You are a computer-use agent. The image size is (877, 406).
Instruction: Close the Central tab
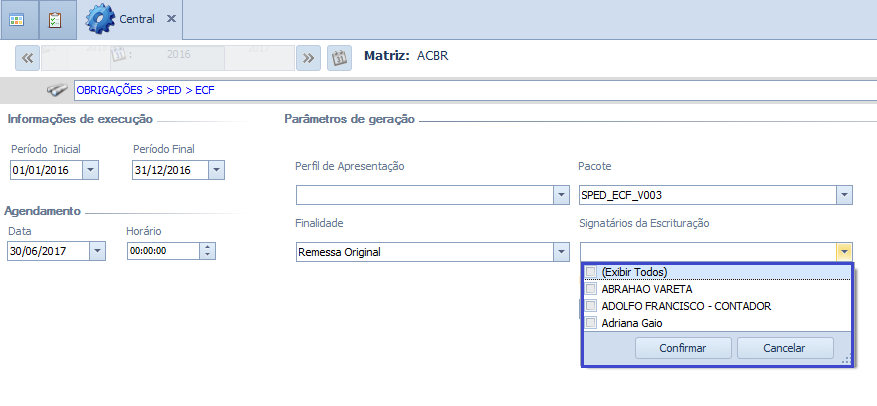[171, 19]
